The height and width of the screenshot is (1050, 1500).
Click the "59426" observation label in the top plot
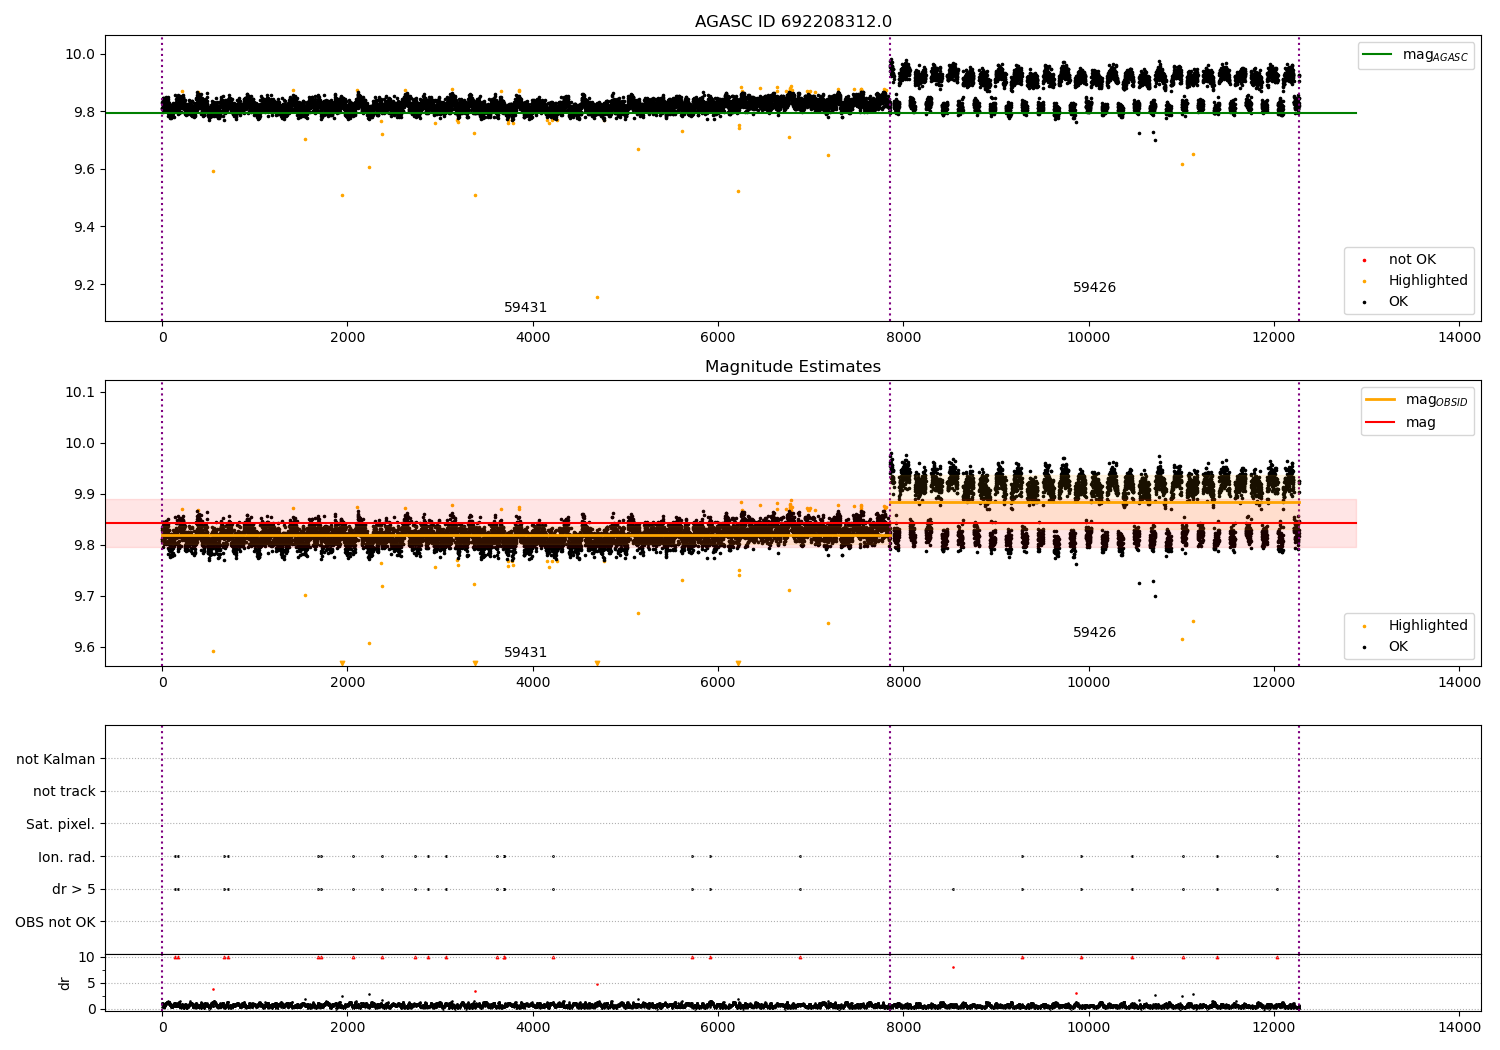[x=1094, y=288]
